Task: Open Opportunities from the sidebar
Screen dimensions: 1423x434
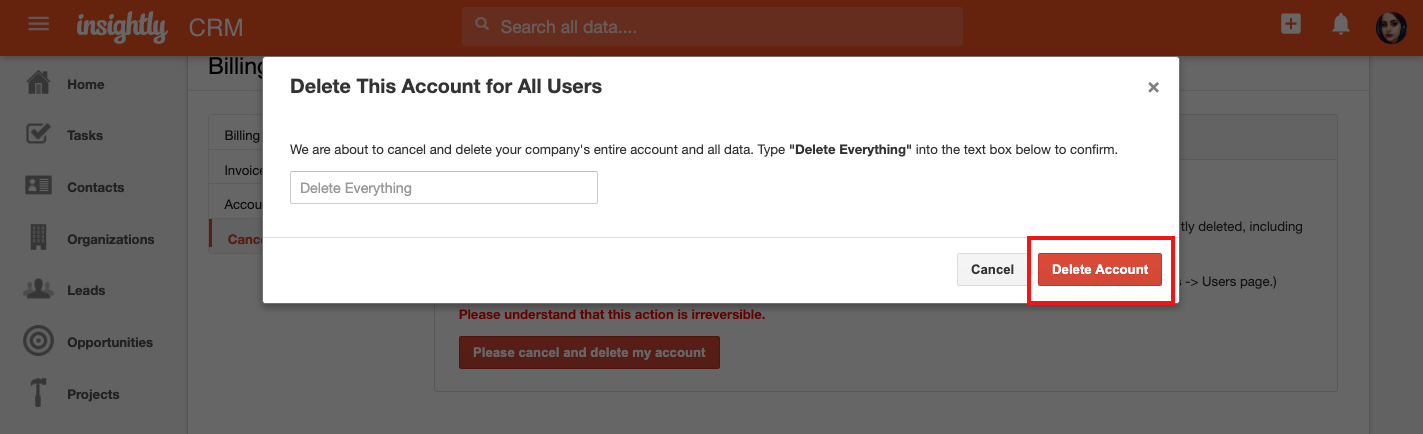Action: point(110,342)
